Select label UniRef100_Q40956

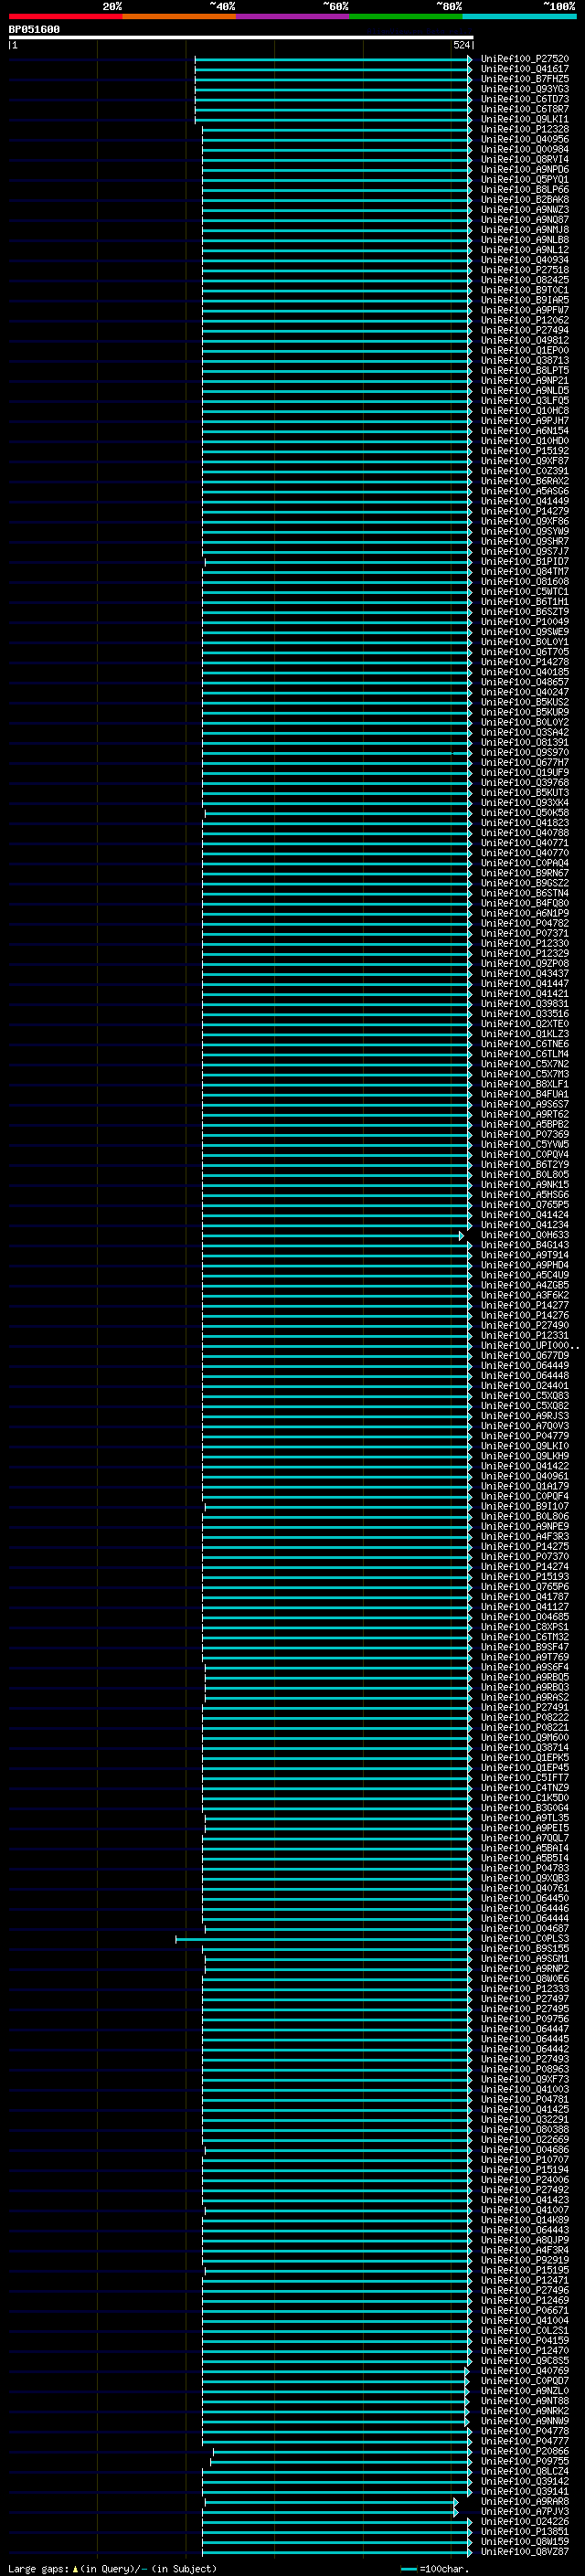point(524,139)
